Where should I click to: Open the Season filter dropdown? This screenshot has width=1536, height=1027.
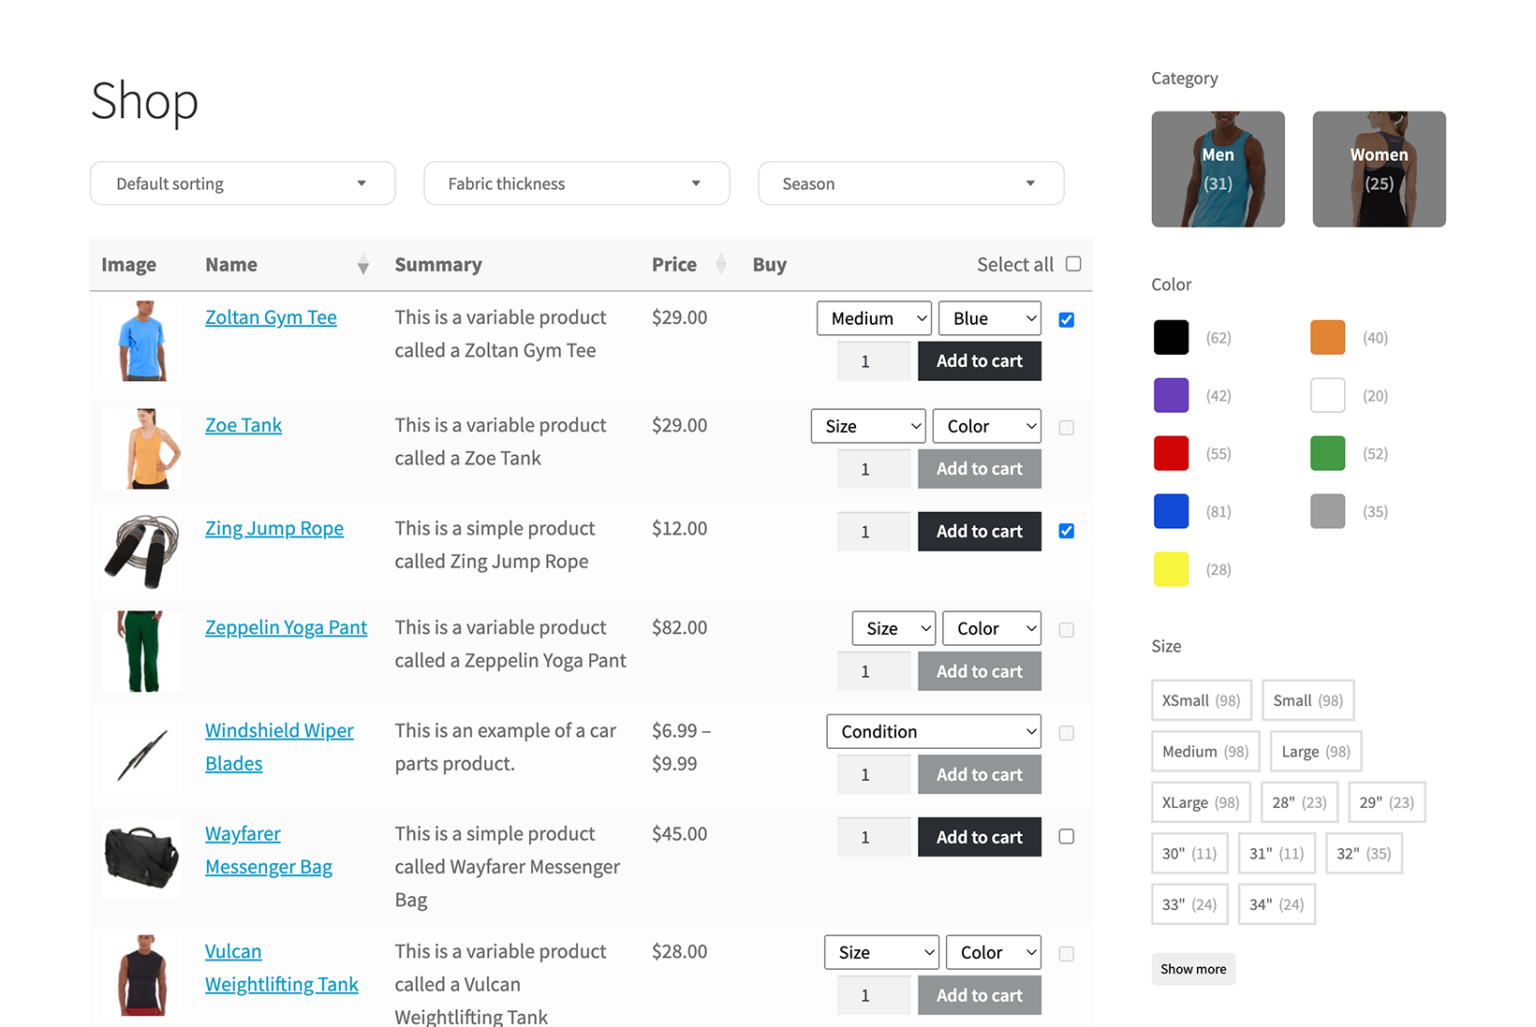(x=909, y=183)
